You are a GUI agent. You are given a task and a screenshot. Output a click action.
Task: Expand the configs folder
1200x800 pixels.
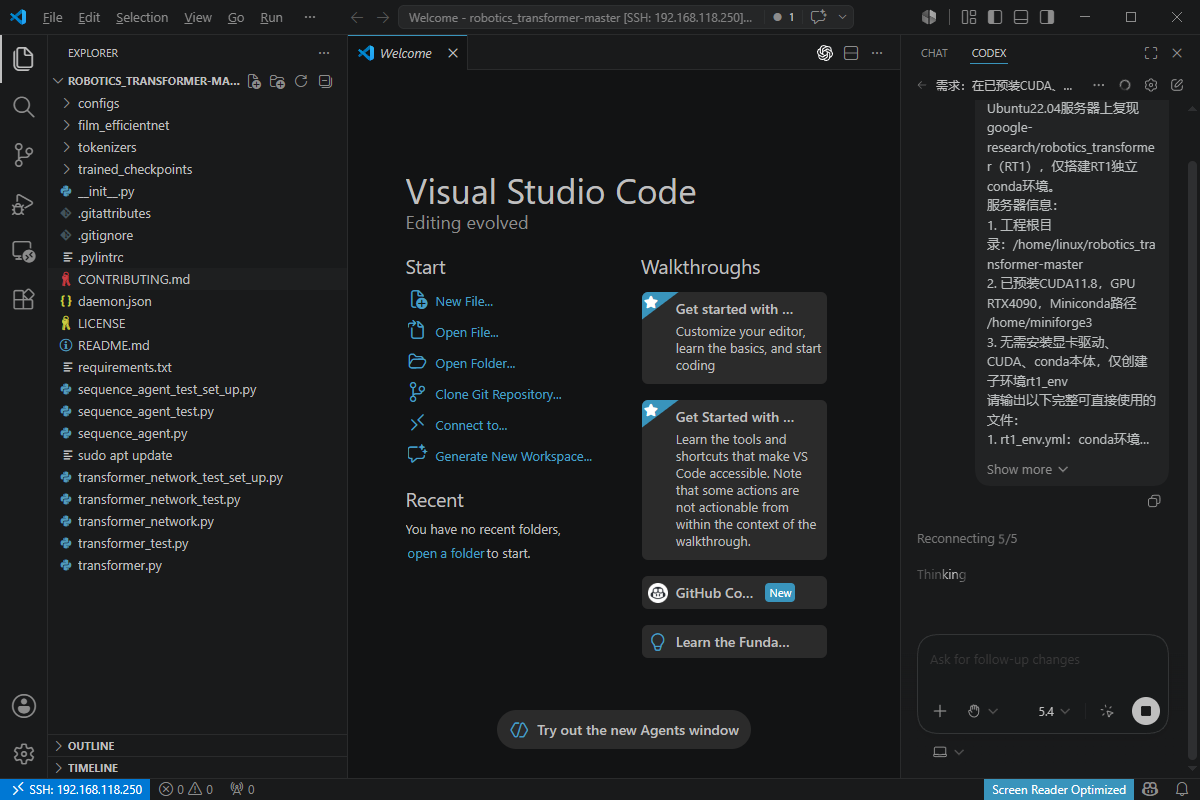198,103
